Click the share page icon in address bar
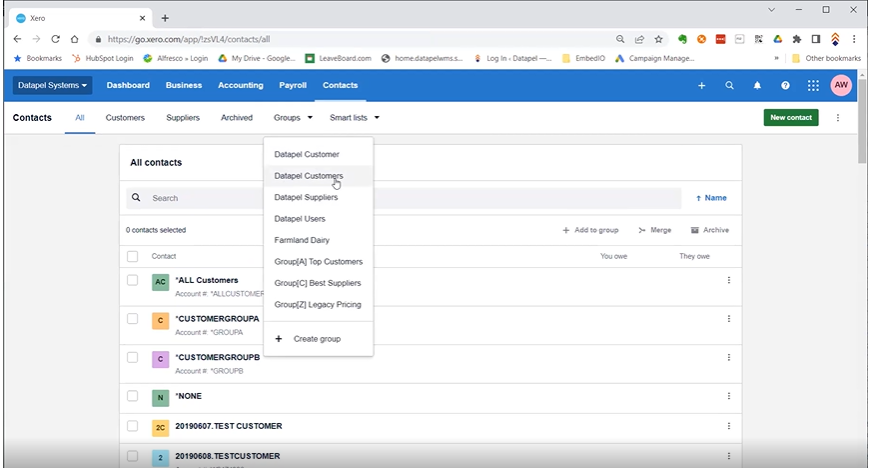The width and height of the screenshot is (869, 468). click(640, 39)
